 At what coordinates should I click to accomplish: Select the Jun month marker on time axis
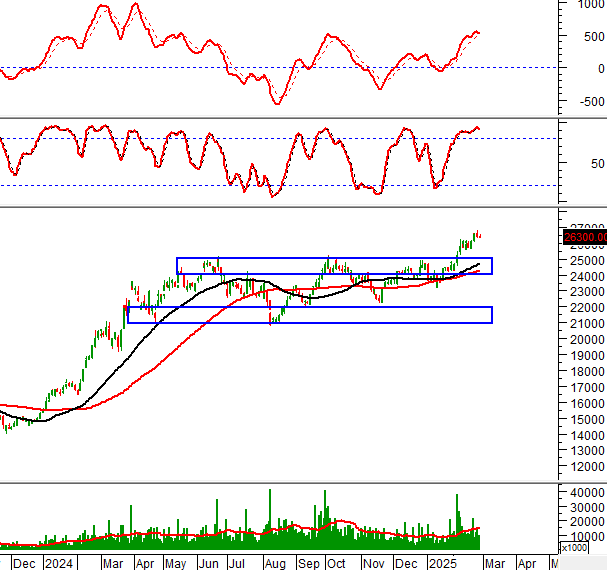(x=210, y=563)
